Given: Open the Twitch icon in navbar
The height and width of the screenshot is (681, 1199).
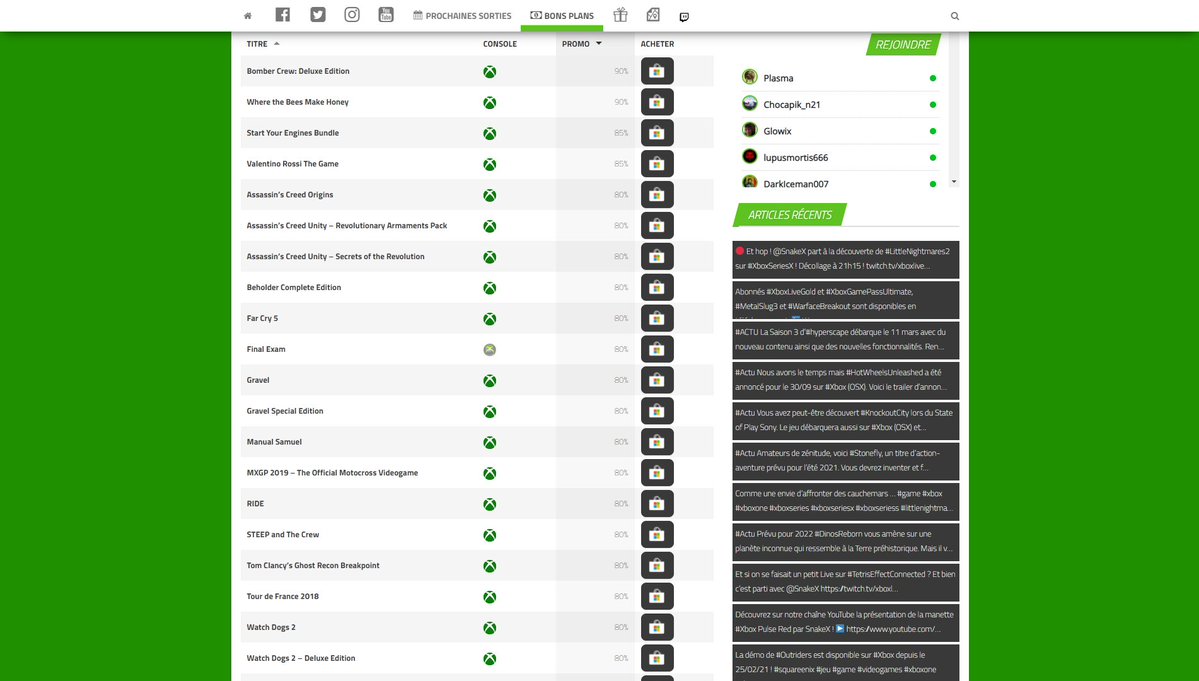Looking at the screenshot, I should click(684, 16).
